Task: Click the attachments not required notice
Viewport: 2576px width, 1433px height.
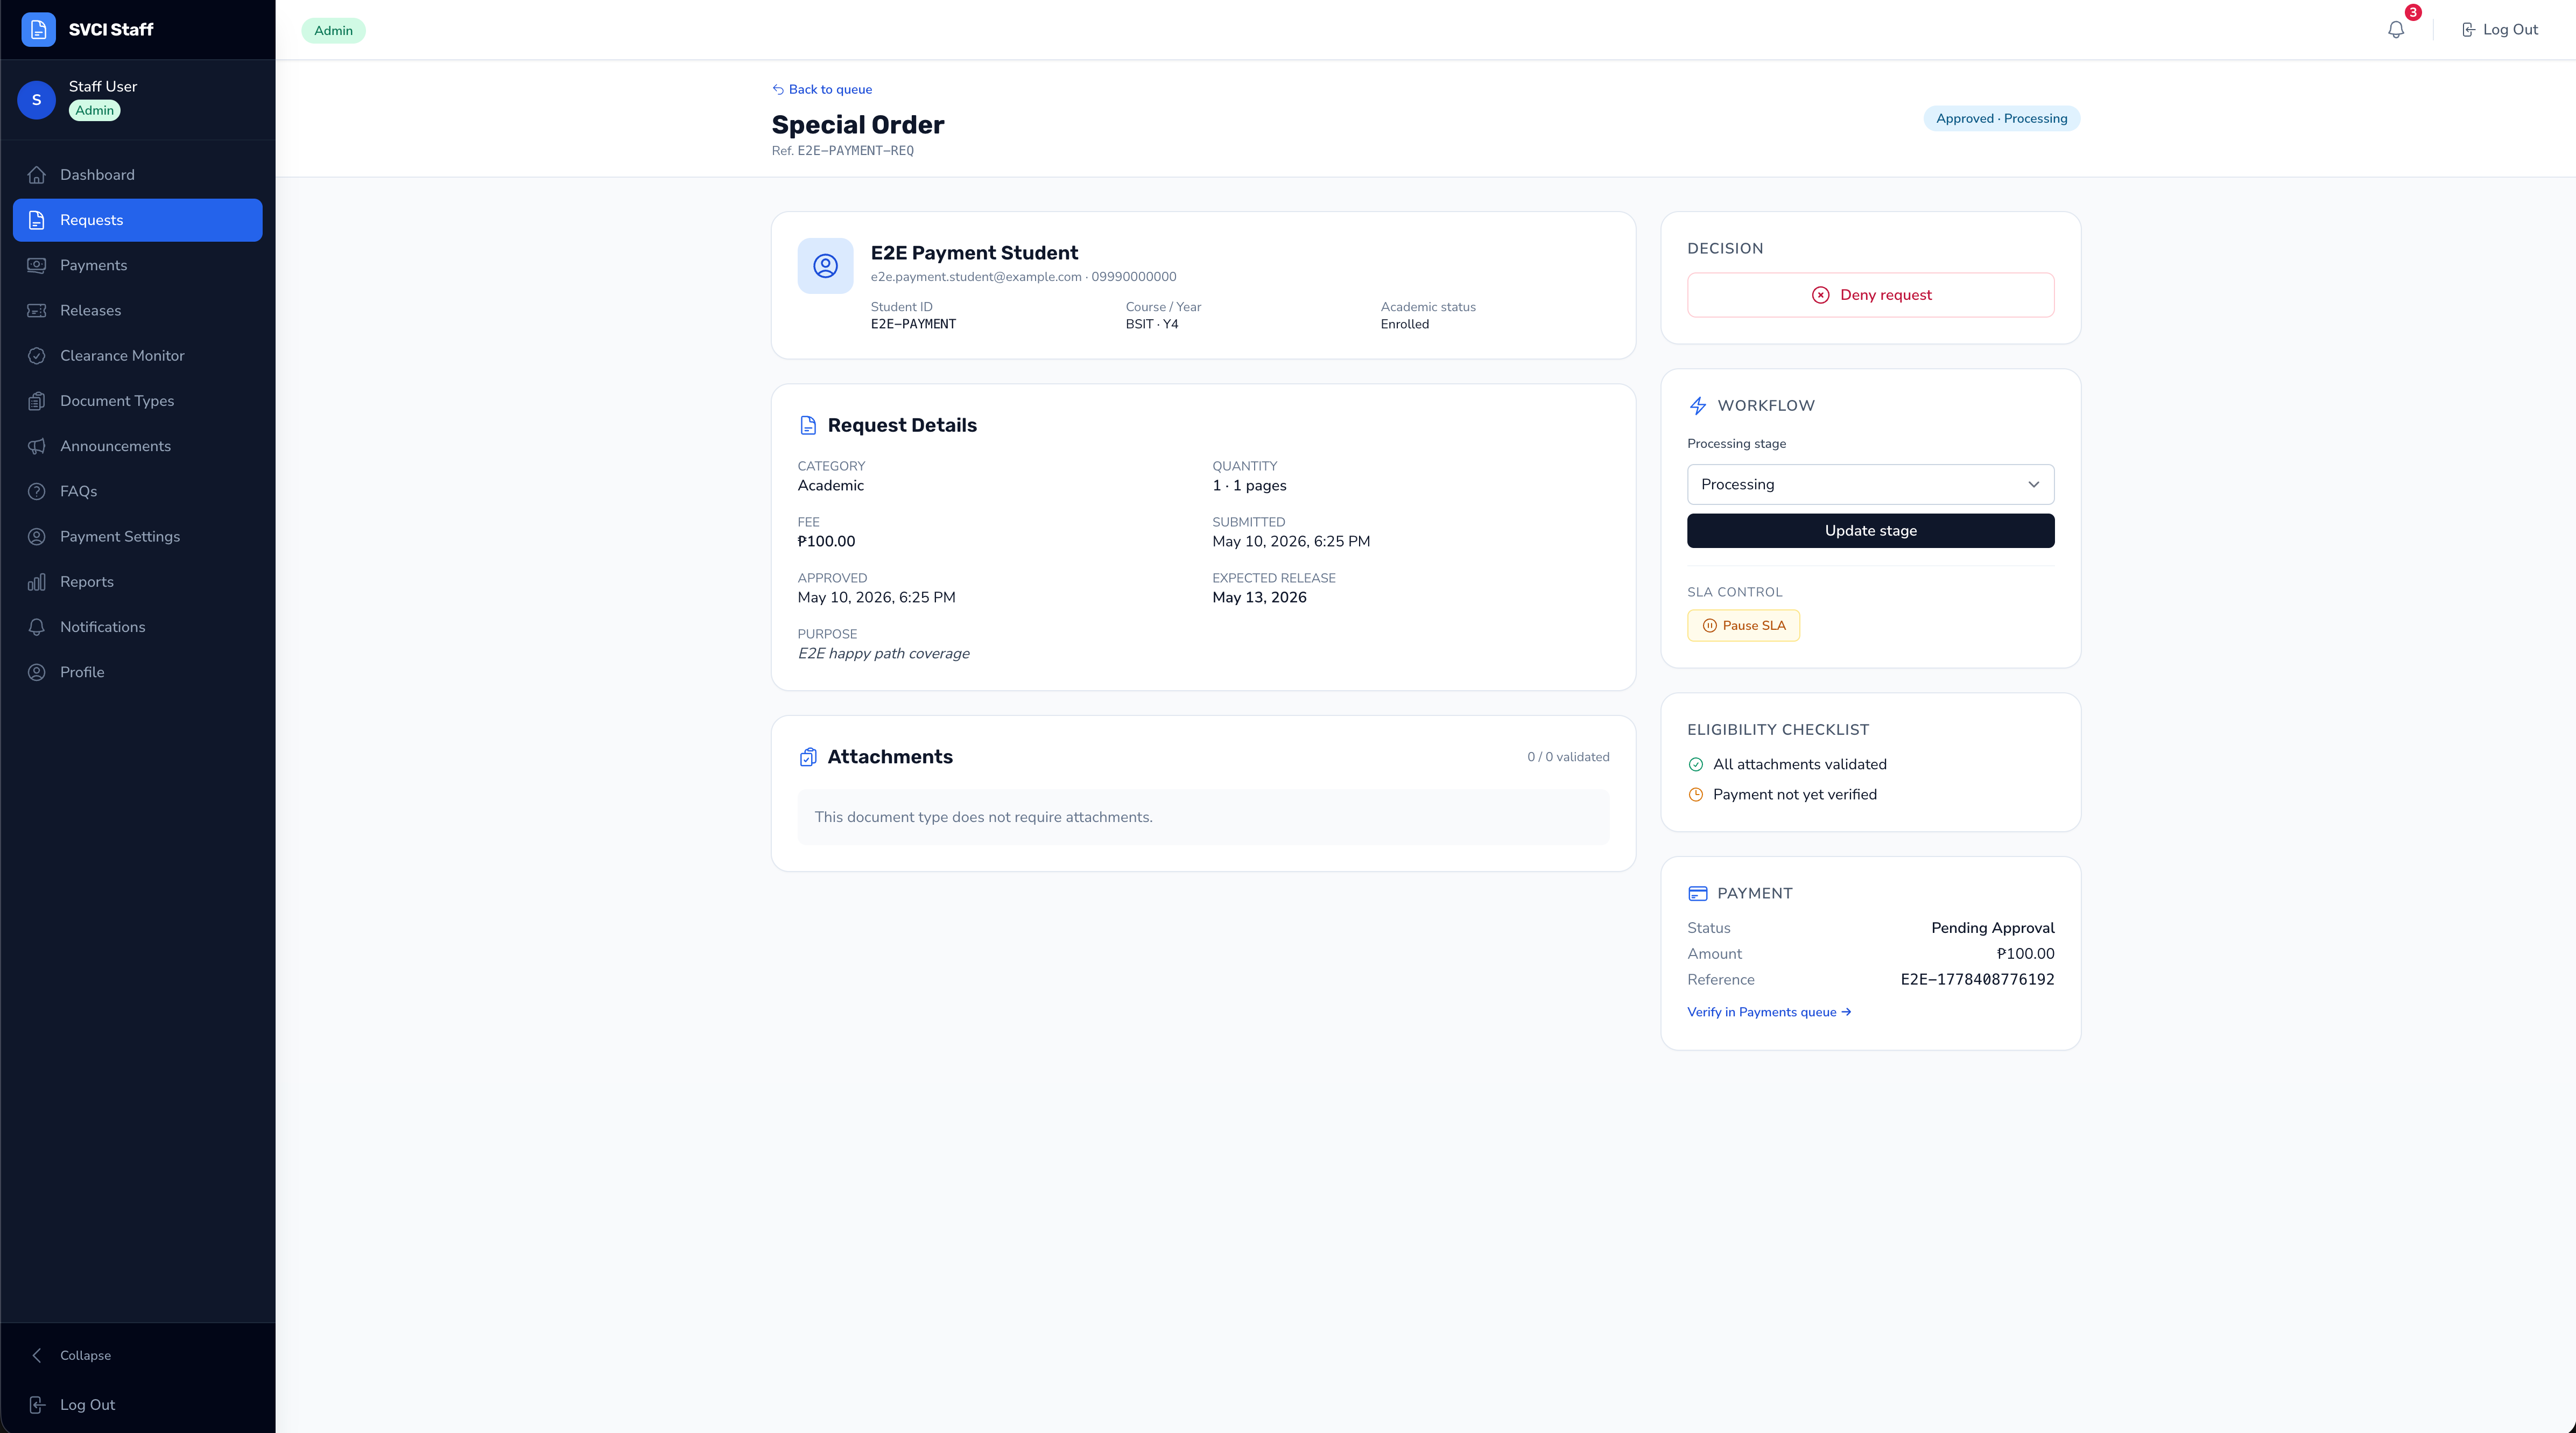Action: click(1203, 818)
